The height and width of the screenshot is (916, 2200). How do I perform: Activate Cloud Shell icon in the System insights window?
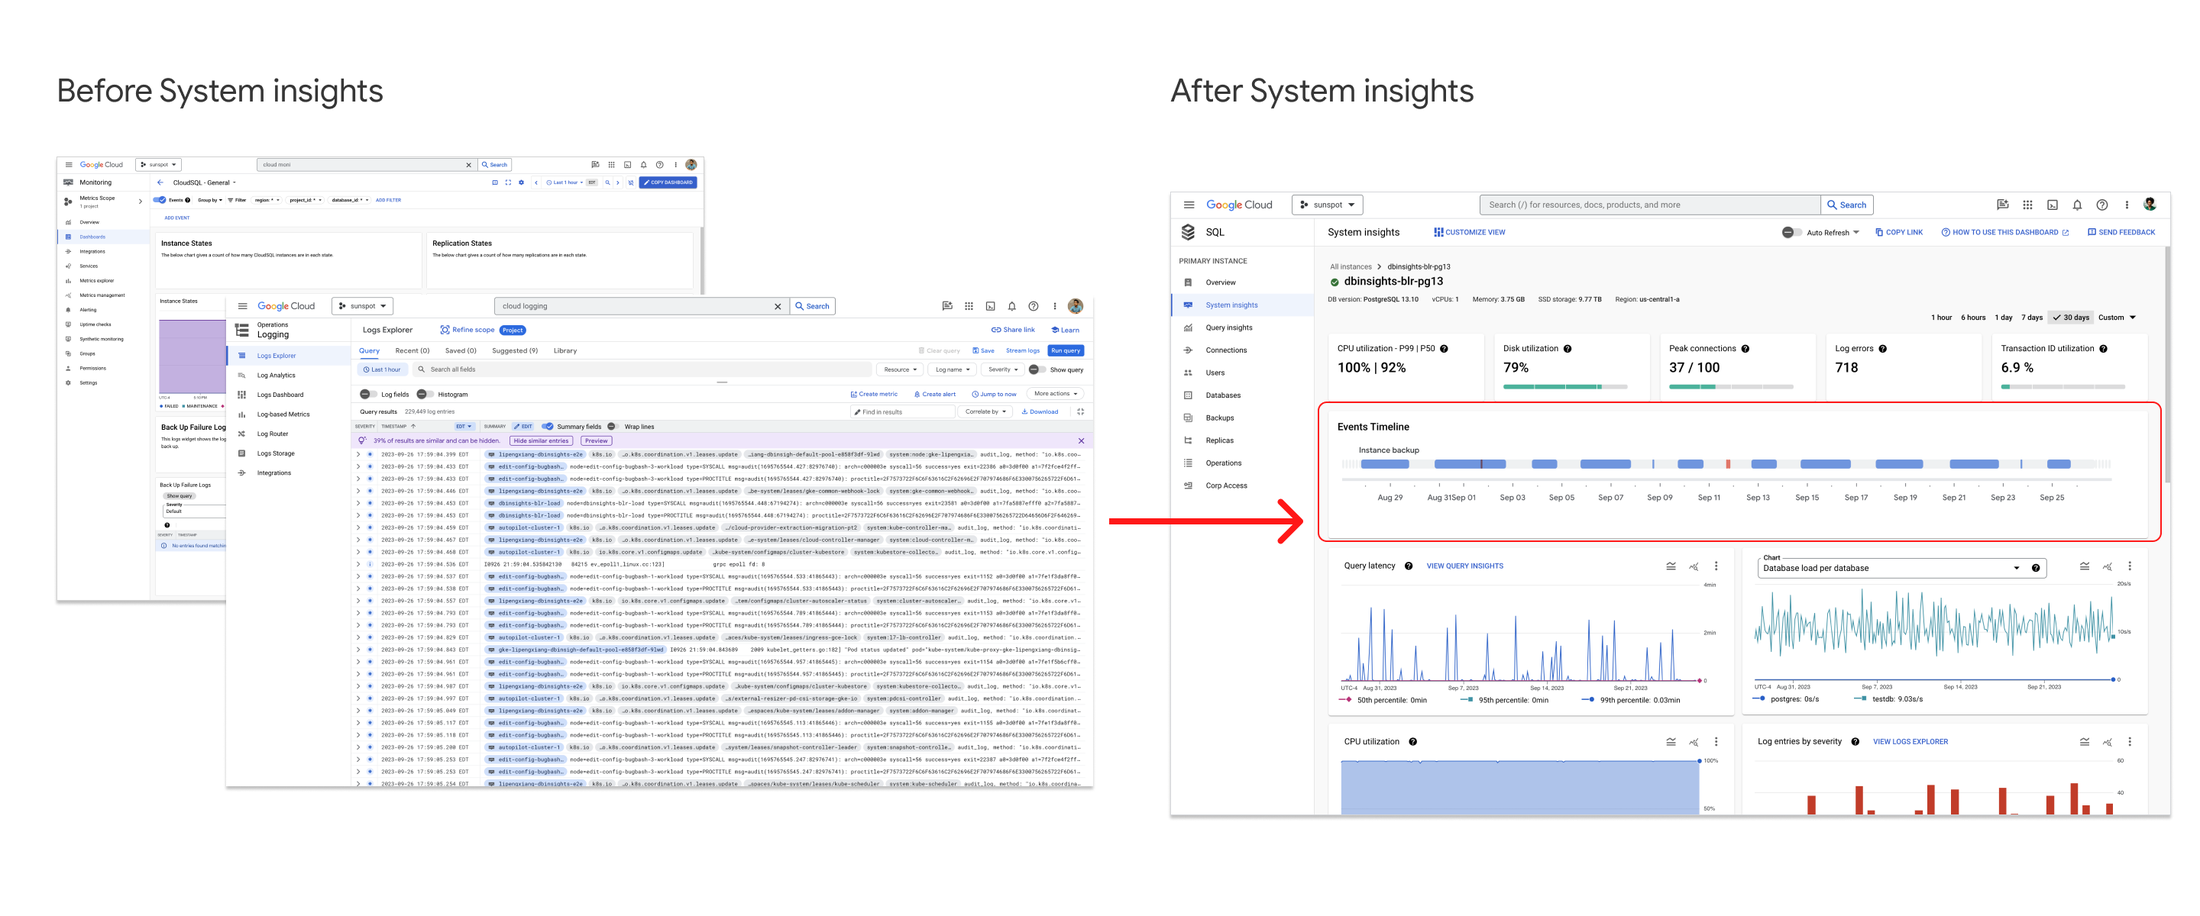[x=2052, y=205]
